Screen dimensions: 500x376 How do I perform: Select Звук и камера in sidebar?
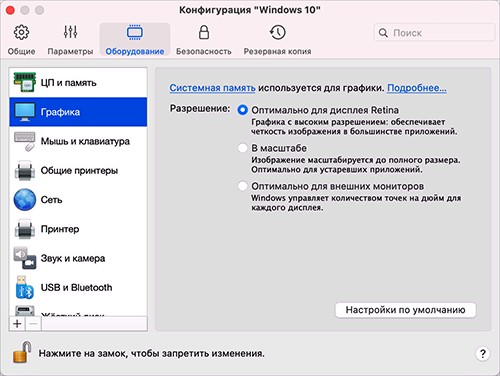pyautogui.click(x=78, y=258)
